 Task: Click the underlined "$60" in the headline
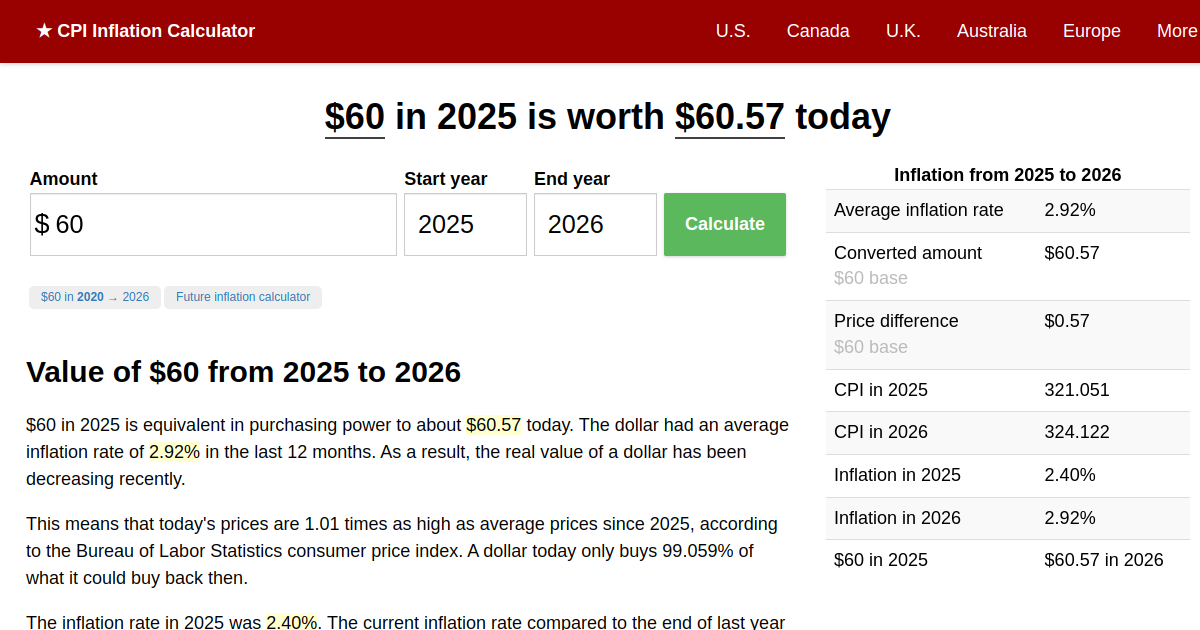[x=354, y=117]
